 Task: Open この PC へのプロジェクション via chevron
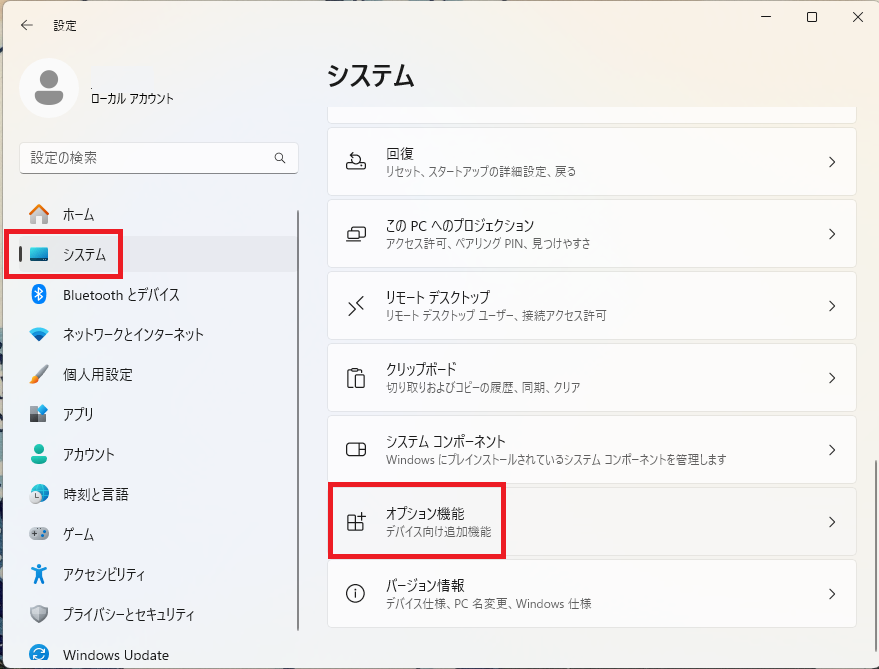tap(832, 234)
